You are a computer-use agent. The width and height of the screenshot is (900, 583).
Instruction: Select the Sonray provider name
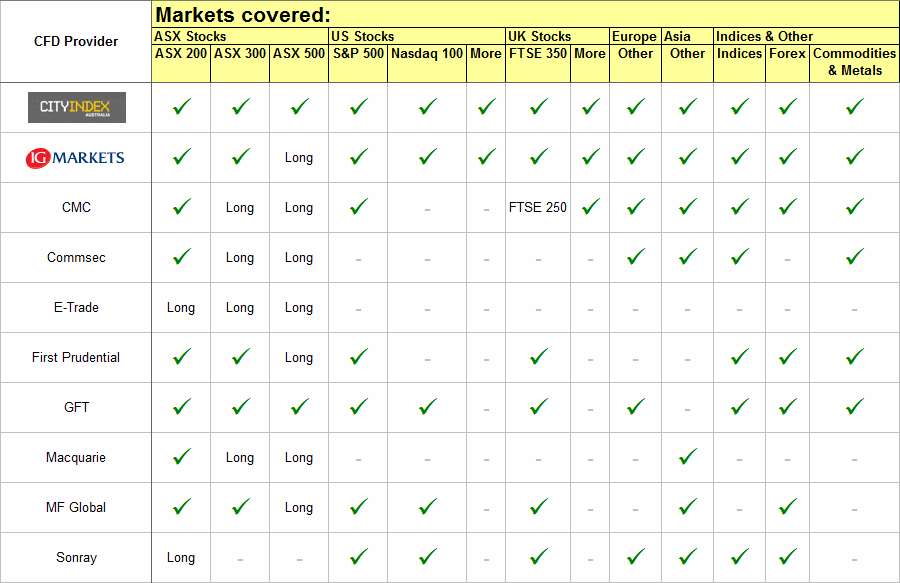tap(76, 557)
